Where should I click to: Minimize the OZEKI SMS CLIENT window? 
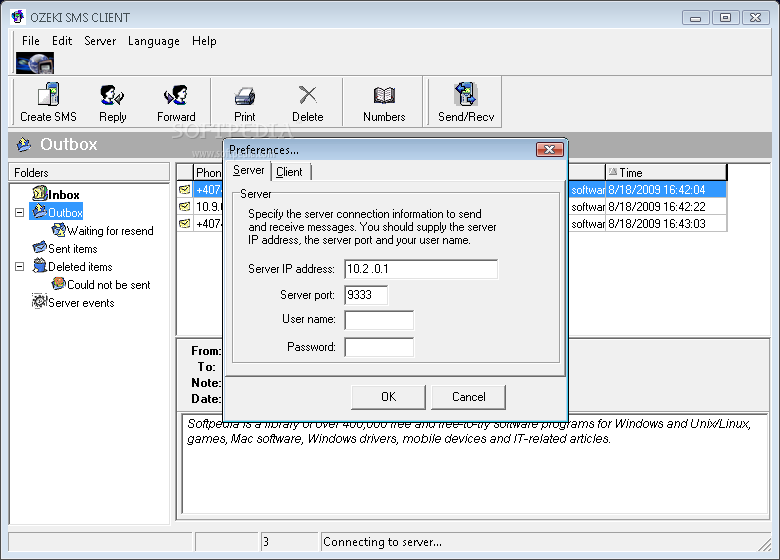tap(695, 18)
